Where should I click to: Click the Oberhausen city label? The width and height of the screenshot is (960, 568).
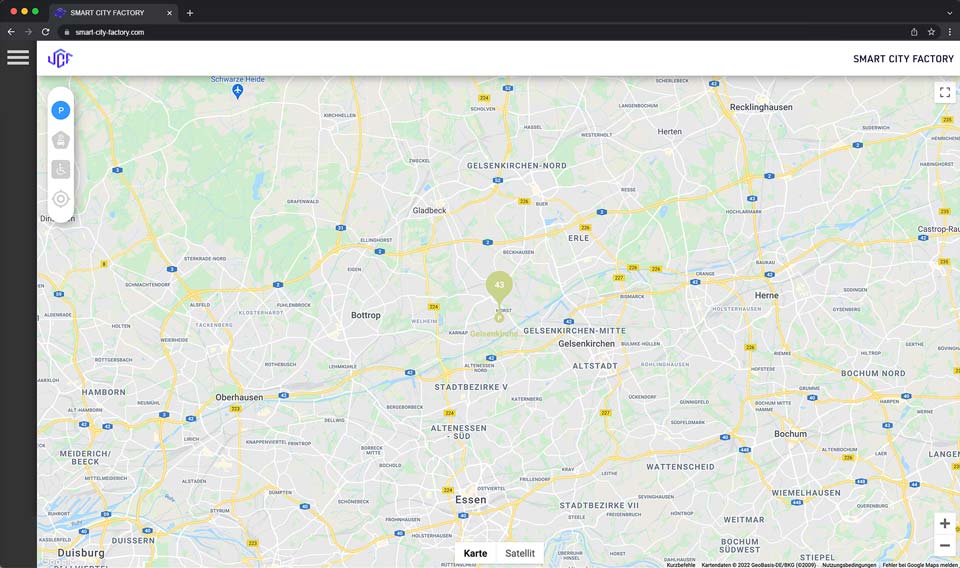tap(239, 397)
